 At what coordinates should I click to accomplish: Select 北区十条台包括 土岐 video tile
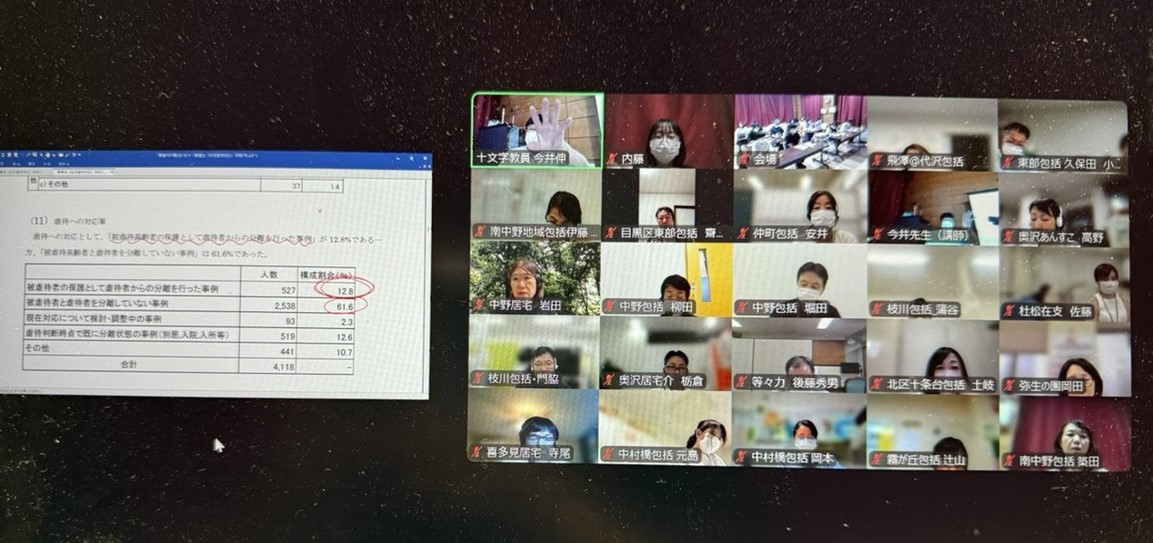click(x=932, y=355)
